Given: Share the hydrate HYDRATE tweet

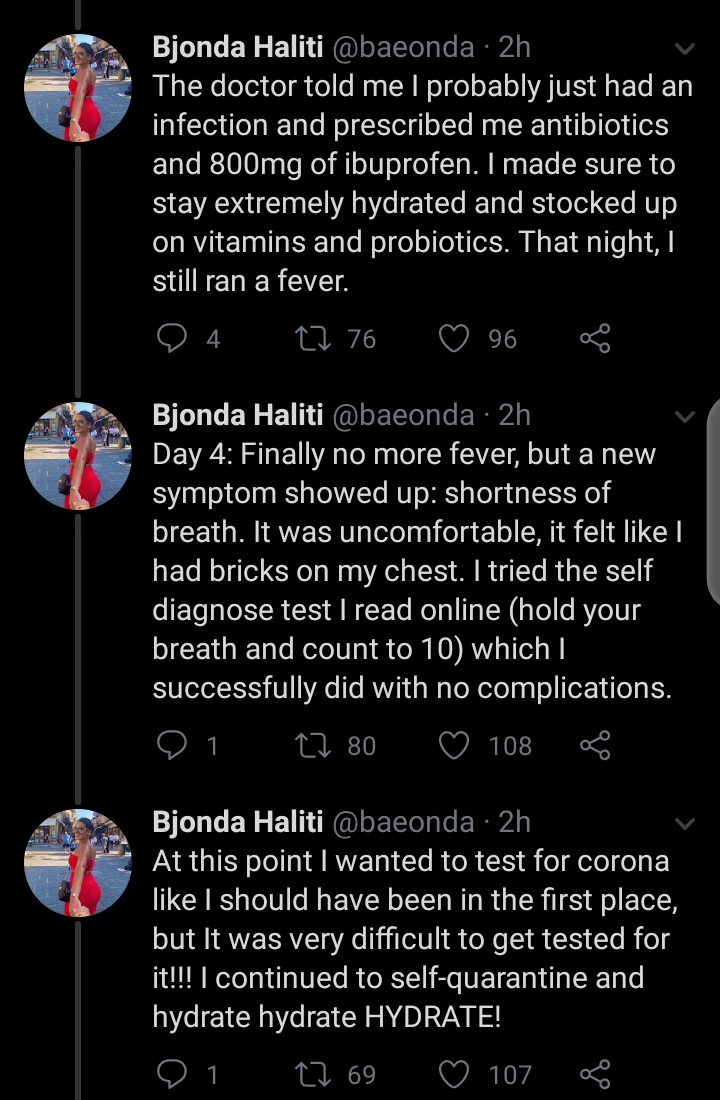Looking at the screenshot, I should [595, 1074].
